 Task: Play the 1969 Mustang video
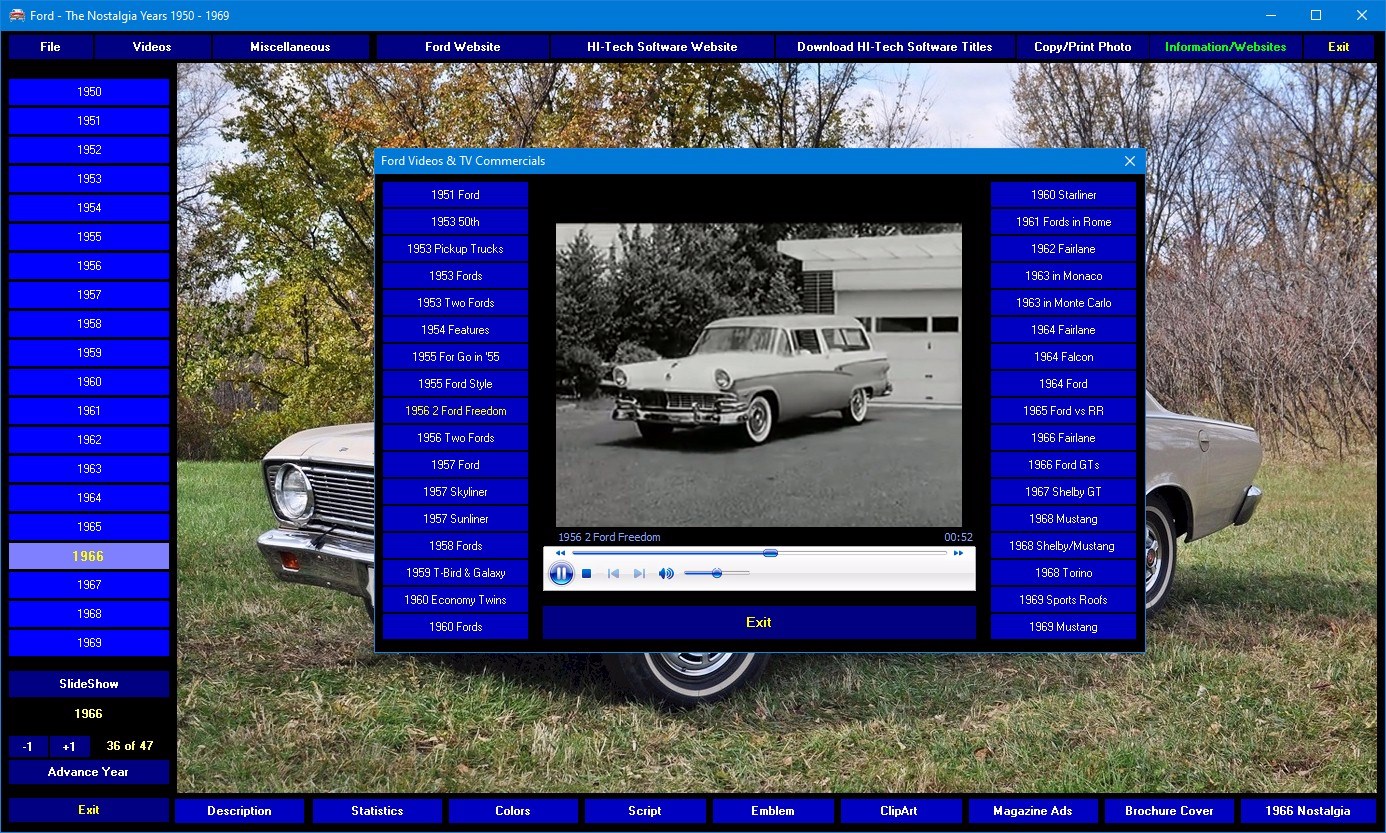tap(1063, 627)
